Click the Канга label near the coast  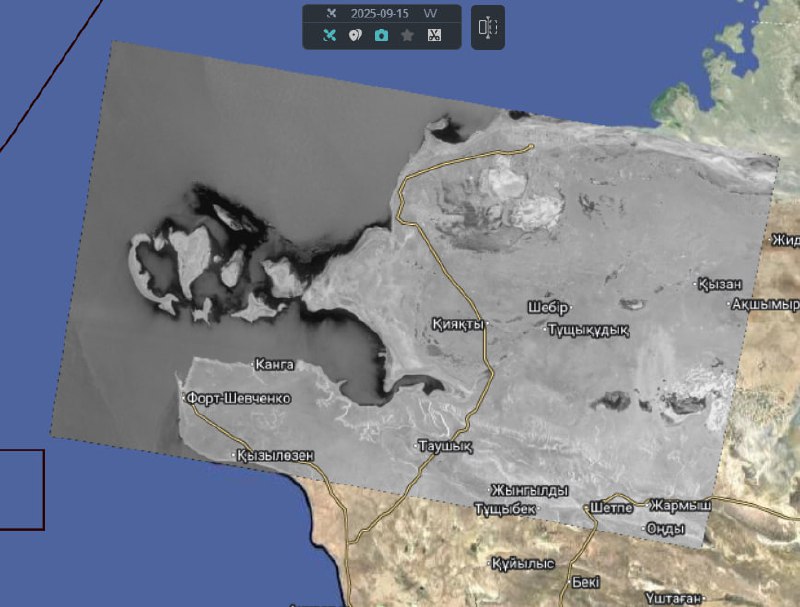click(x=275, y=363)
